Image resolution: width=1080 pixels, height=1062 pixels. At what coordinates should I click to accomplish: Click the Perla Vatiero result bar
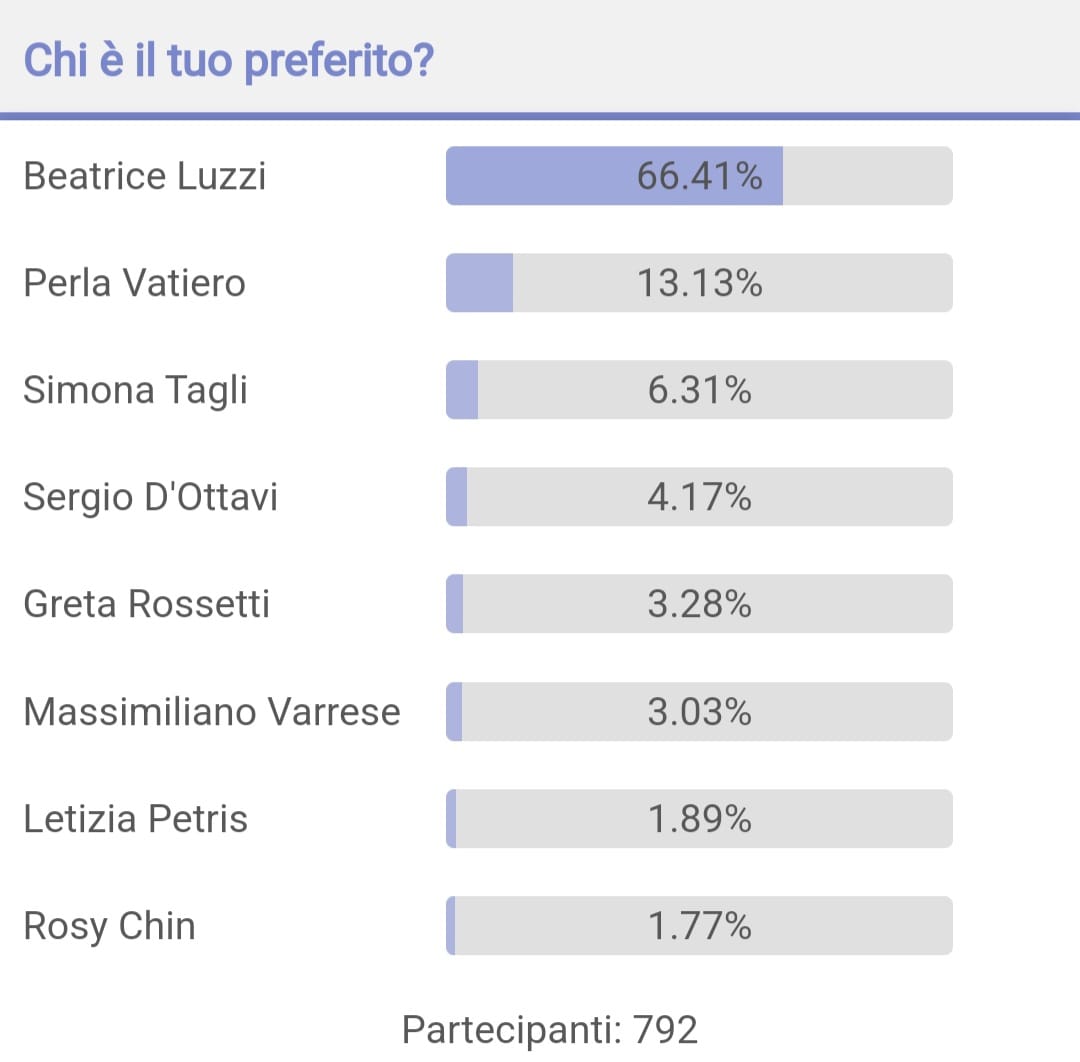pos(699,283)
